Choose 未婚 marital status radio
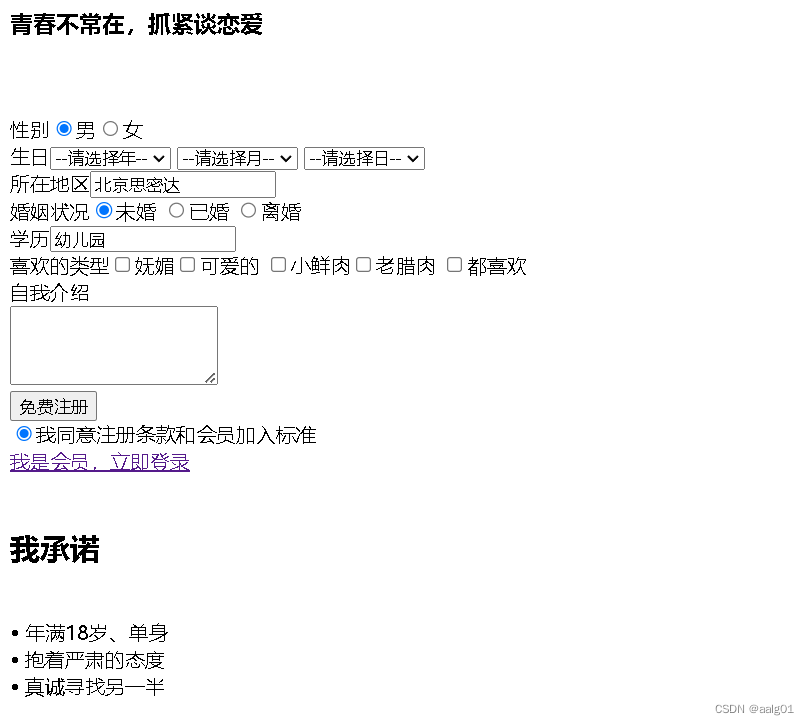Screen dimensions: 809x725 (104, 211)
